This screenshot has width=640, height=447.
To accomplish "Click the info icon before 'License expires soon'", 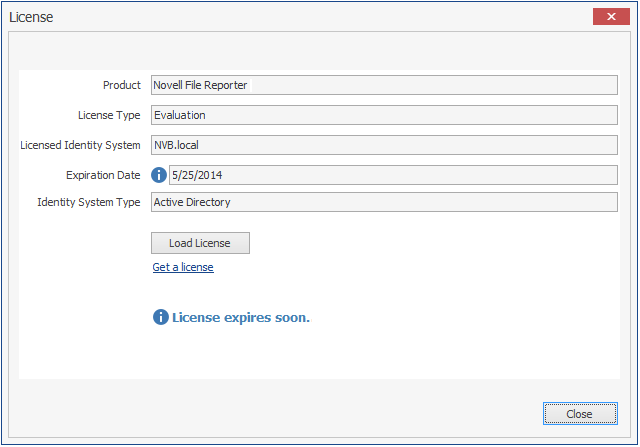I will click(x=160, y=317).
